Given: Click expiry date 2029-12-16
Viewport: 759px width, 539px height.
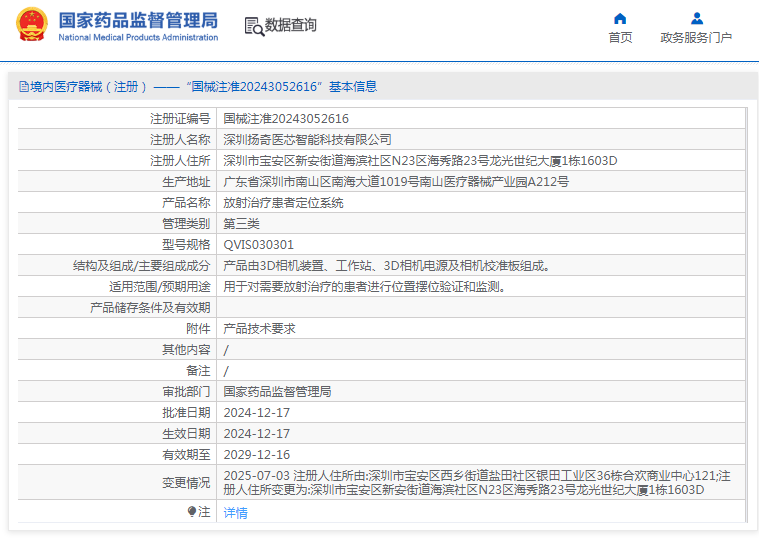Looking at the screenshot, I should point(257,455).
